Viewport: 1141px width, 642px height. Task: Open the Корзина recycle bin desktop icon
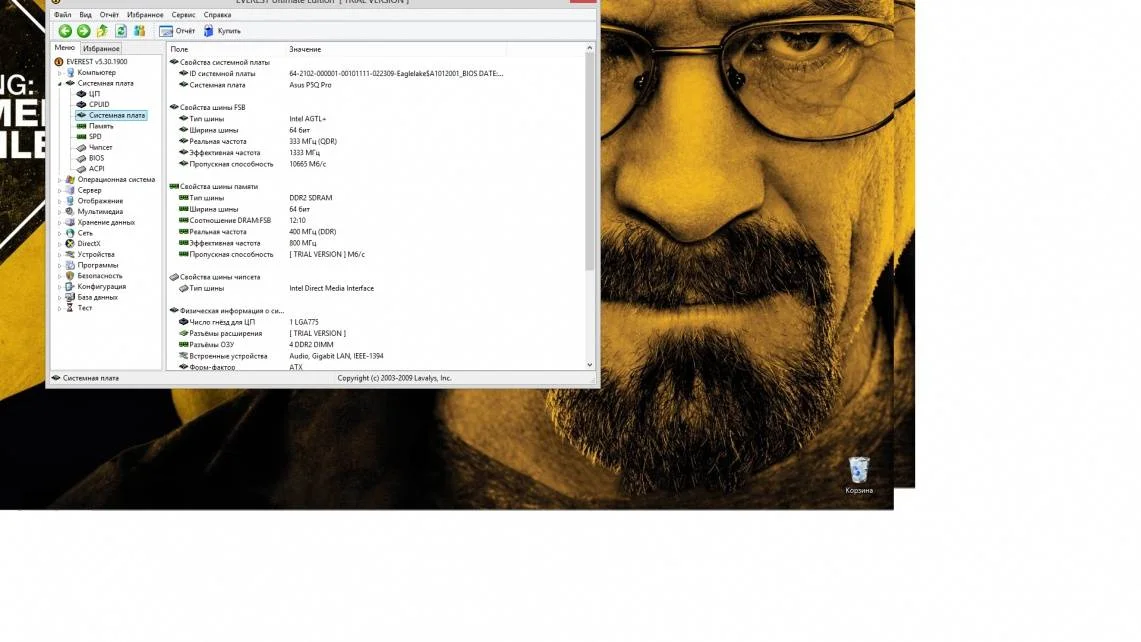pos(859,475)
